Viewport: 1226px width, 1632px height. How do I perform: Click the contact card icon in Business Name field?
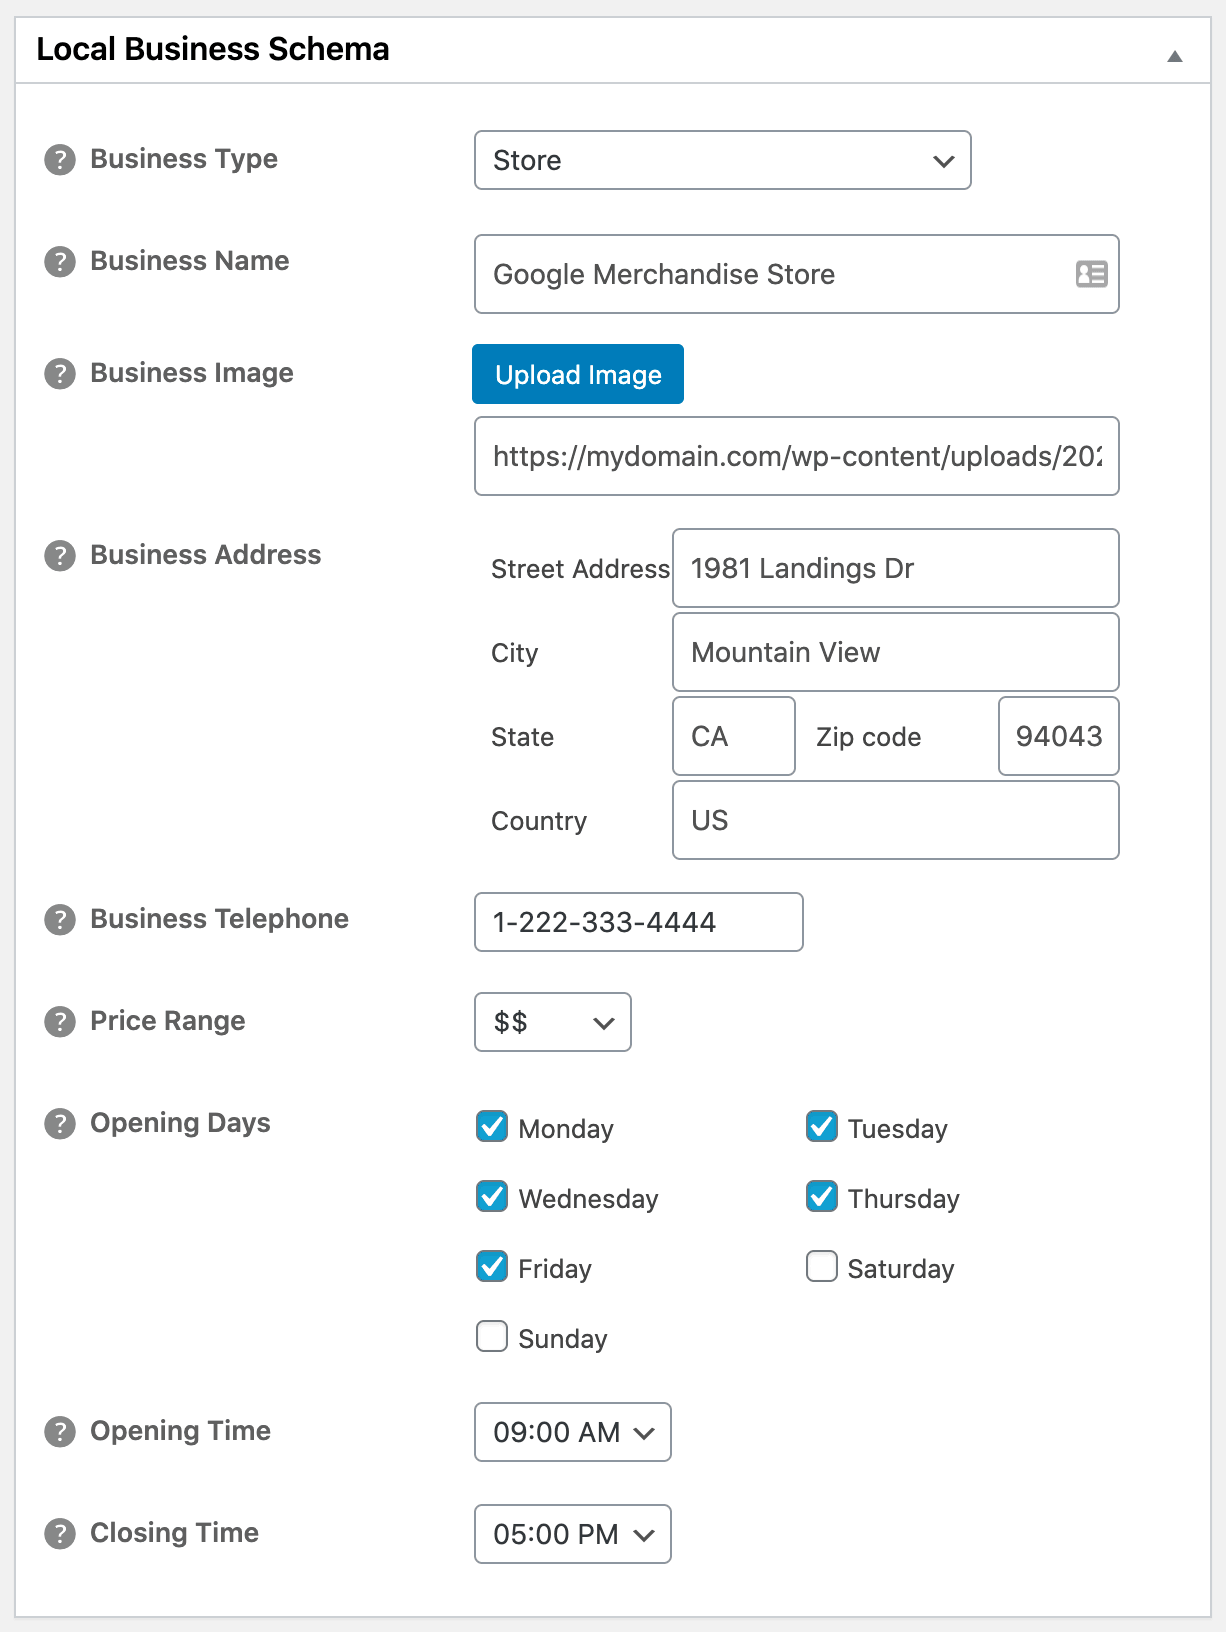pyautogui.click(x=1091, y=274)
